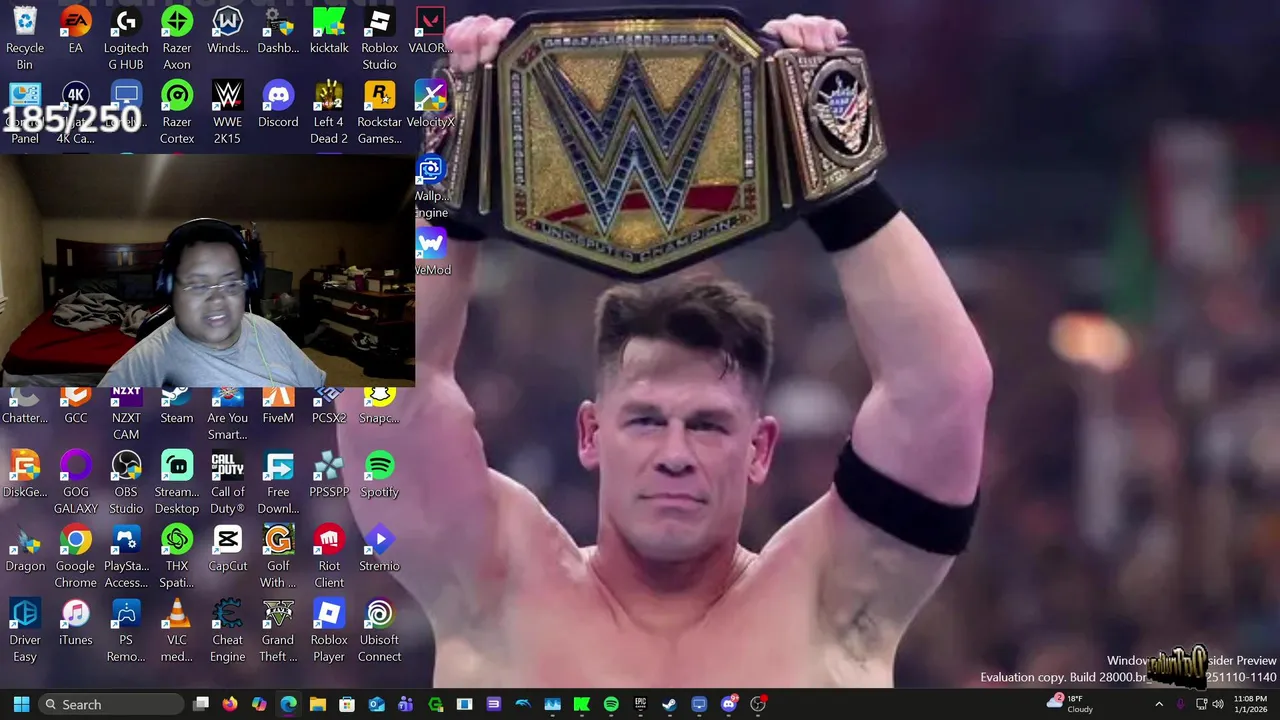The height and width of the screenshot is (720, 1280).
Task: Open PlayStation Accessories shortcut
Action: (x=126, y=556)
